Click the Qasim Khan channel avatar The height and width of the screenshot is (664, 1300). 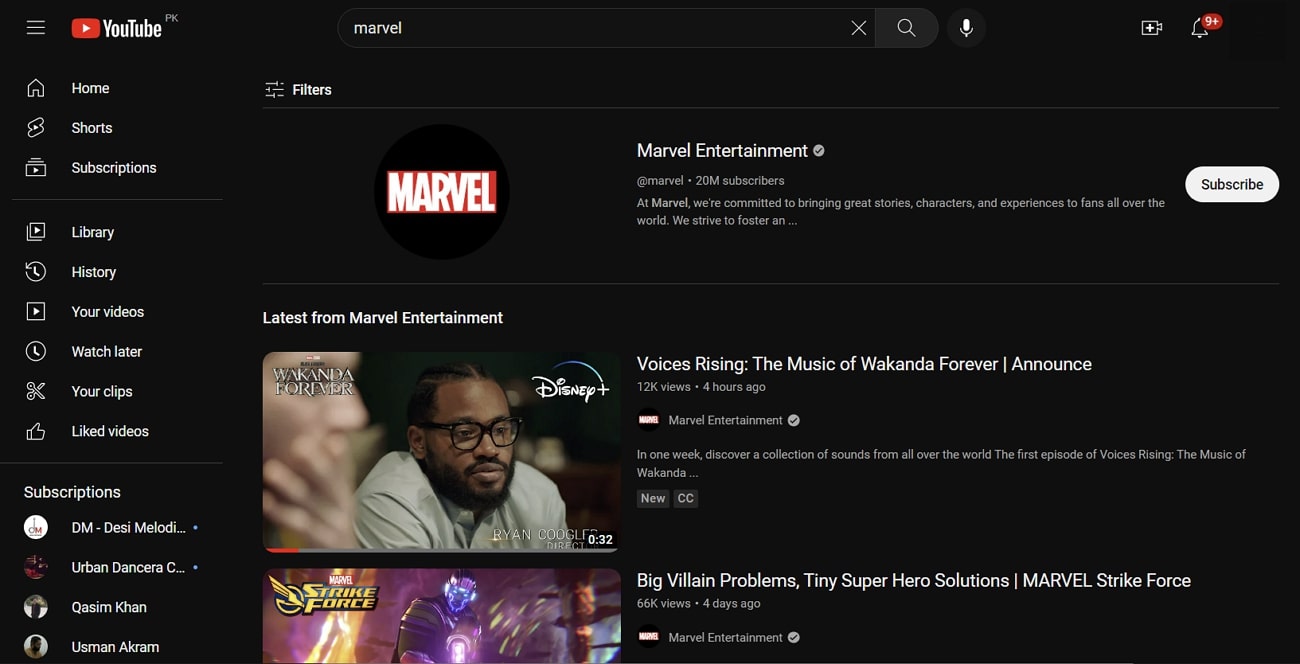click(36, 608)
